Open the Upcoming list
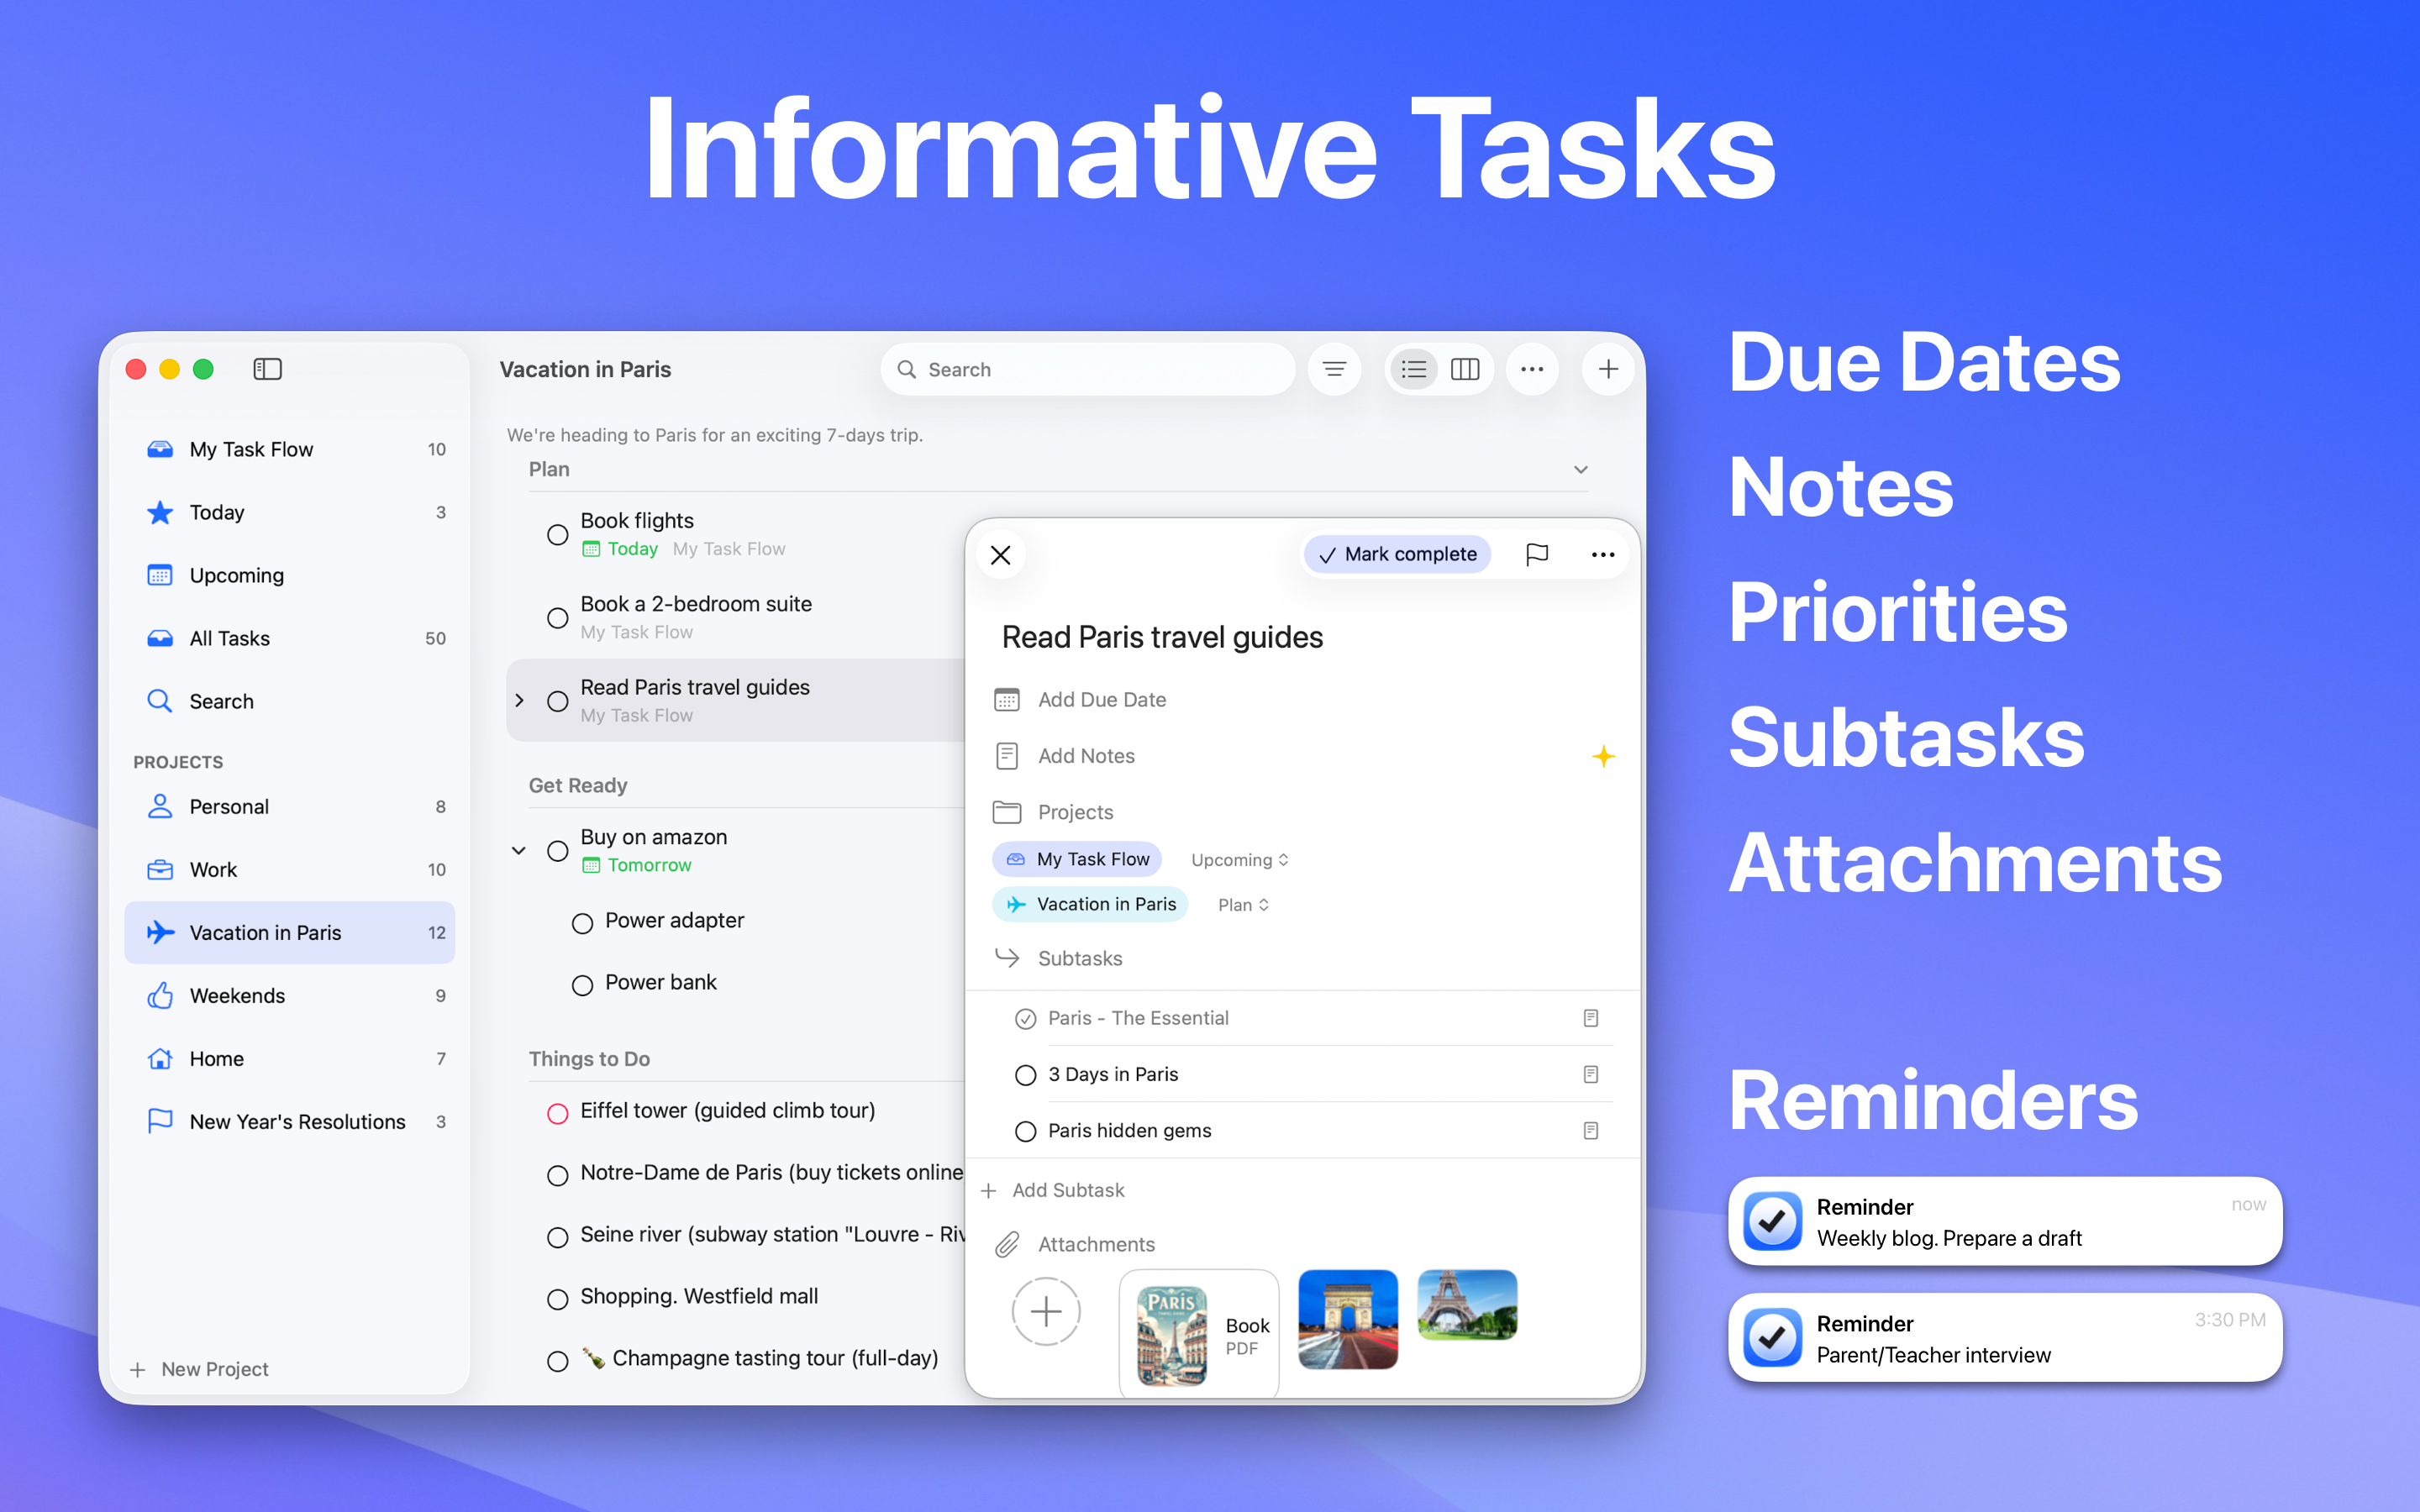 (290, 575)
